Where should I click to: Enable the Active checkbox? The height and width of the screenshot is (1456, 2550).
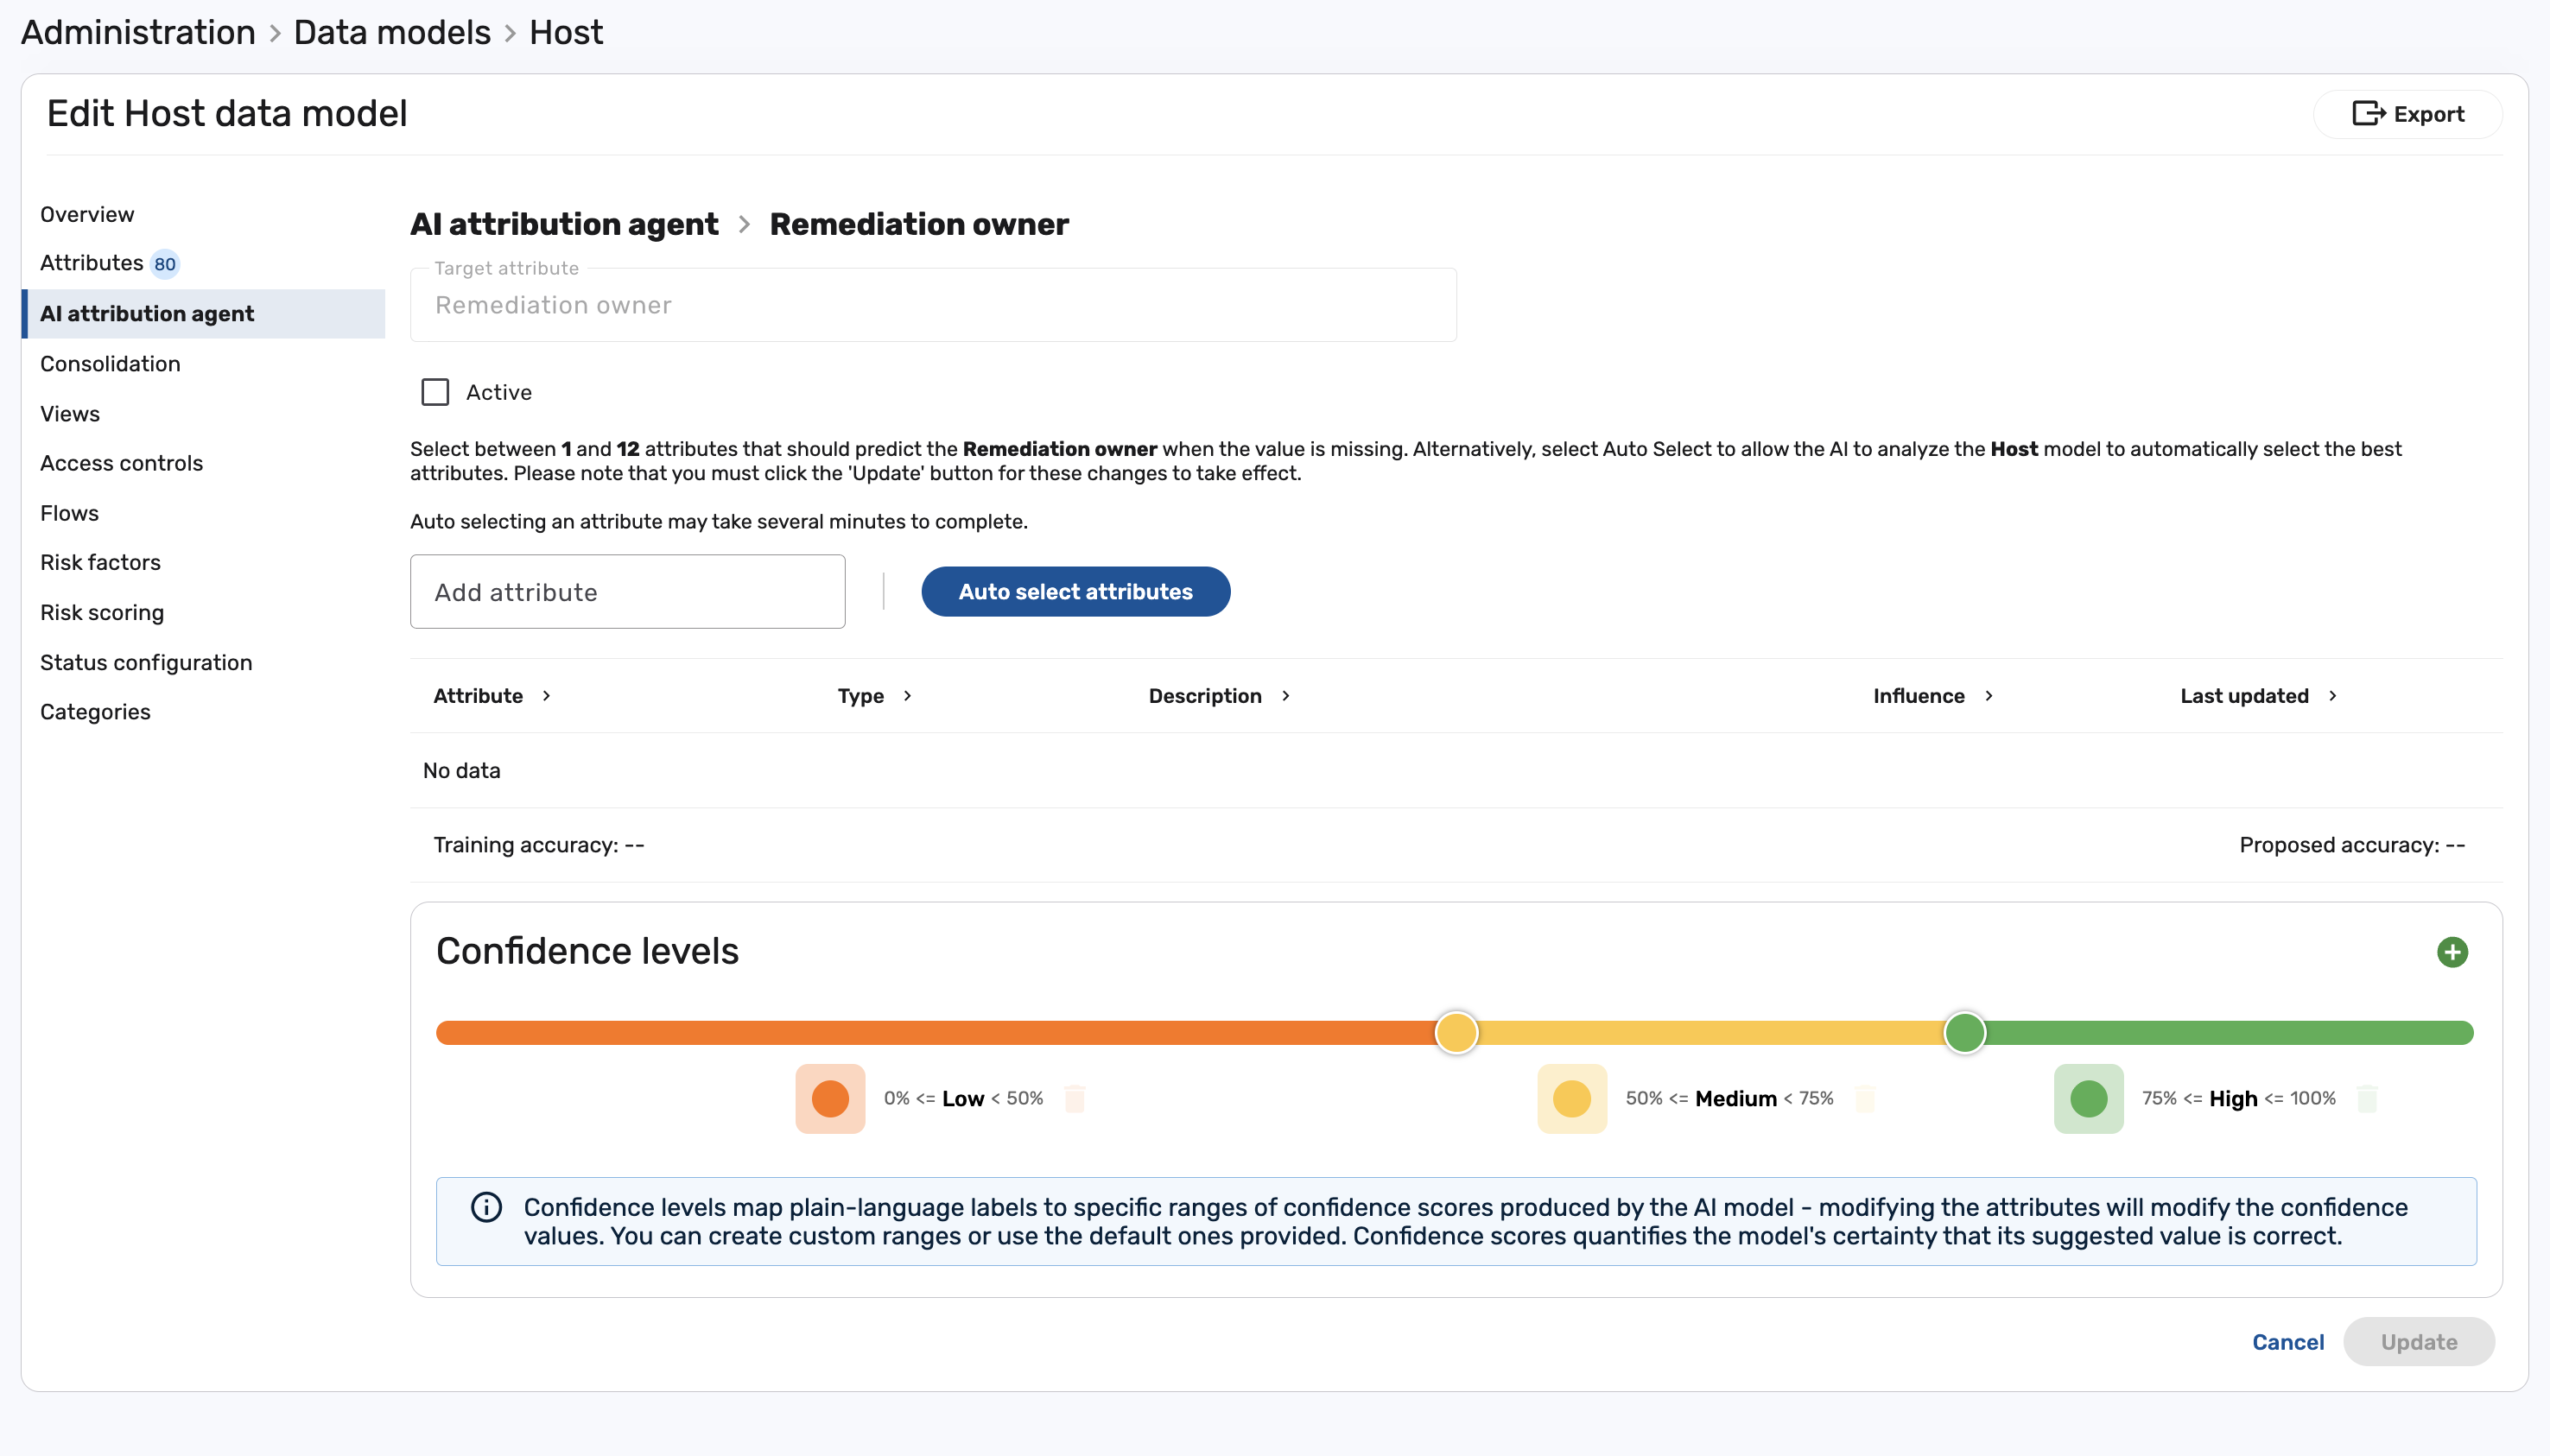[x=435, y=392]
